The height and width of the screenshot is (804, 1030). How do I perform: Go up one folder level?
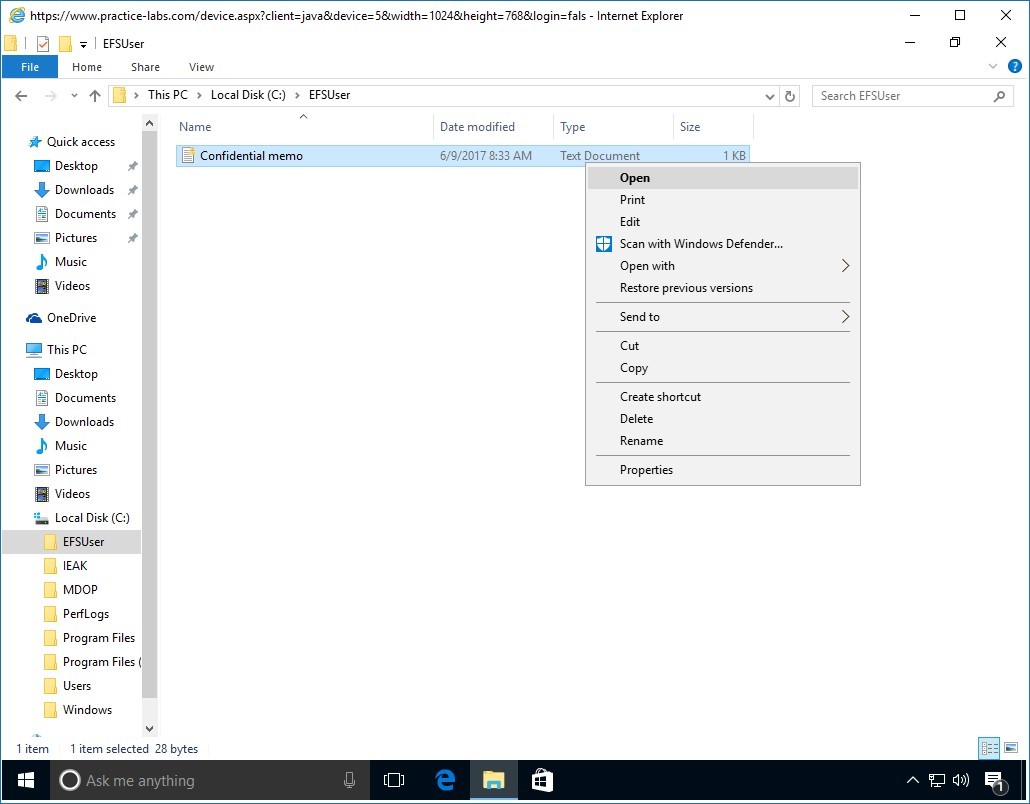click(95, 96)
